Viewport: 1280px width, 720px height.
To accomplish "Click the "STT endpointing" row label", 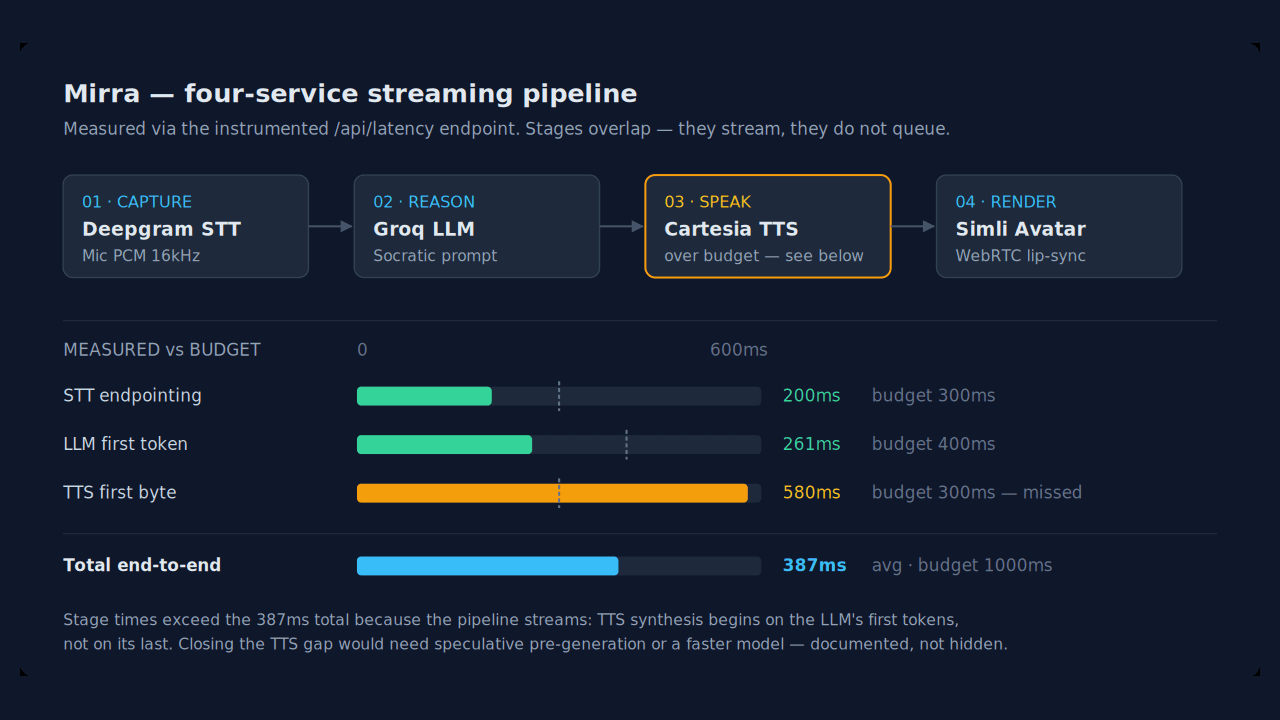I will click(x=132, y=396).
